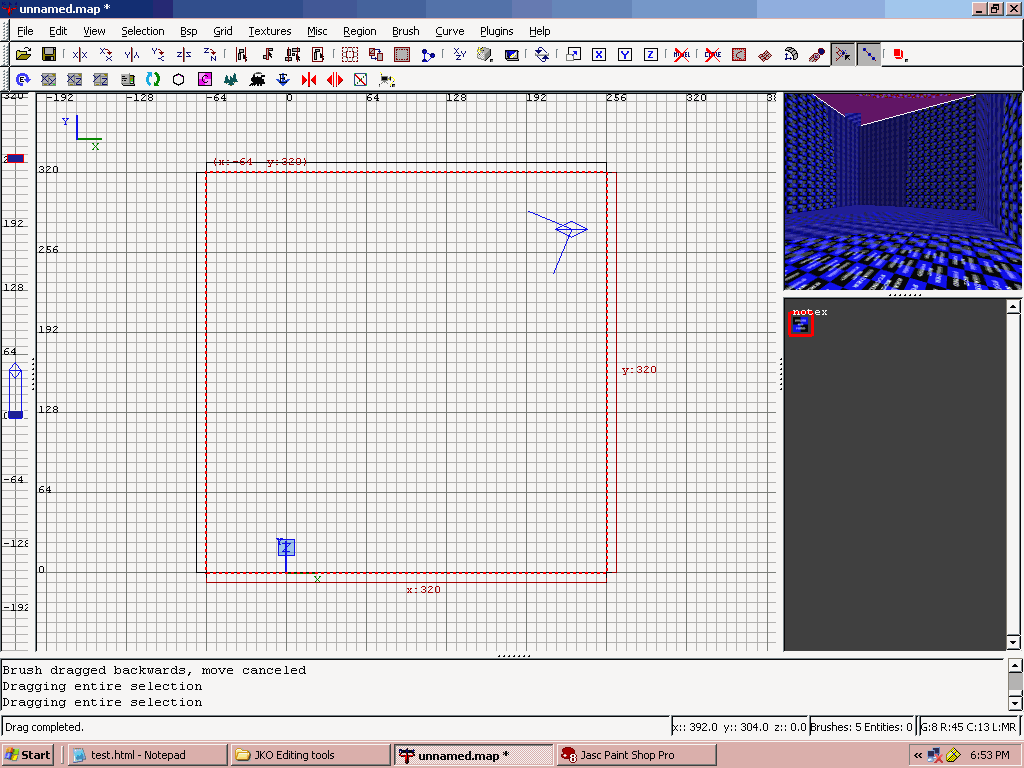Select touching brushes
Image resolution: width=1024 pixels, height=768 pixels.
coord(267,55)
